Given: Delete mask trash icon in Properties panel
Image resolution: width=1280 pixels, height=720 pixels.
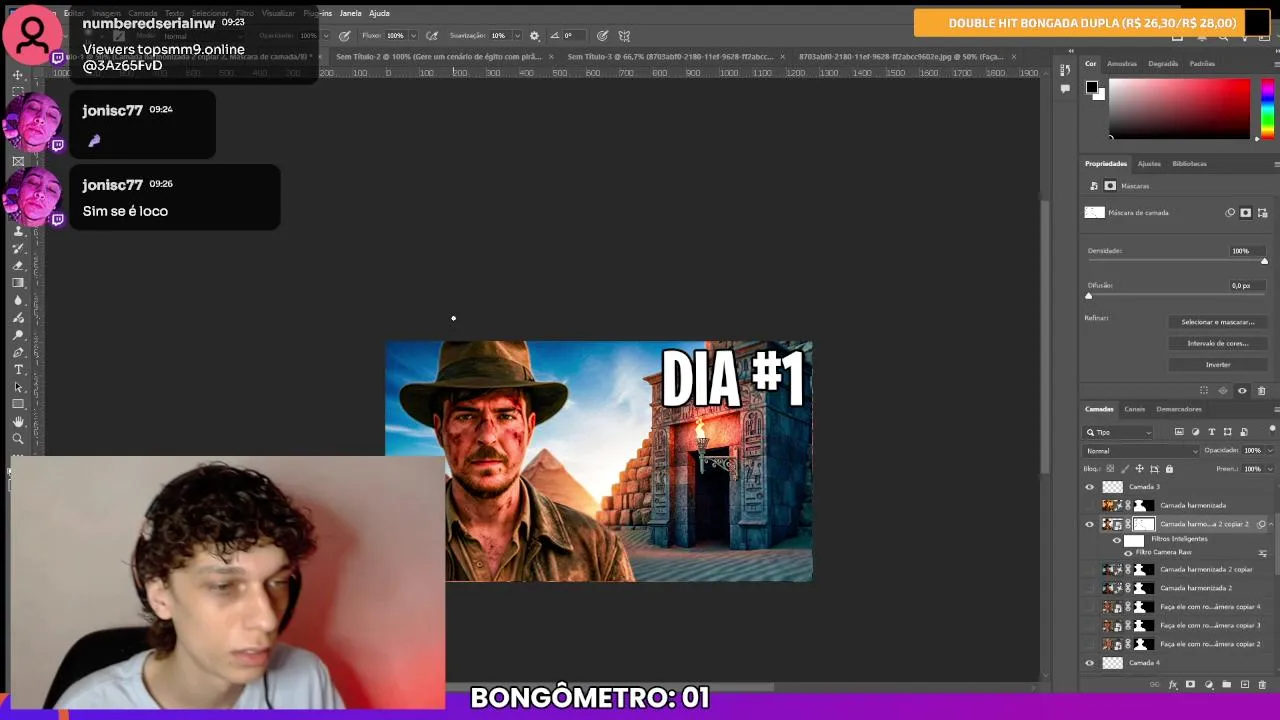Looking at the screenshot, I should (x=1261, y=390).
